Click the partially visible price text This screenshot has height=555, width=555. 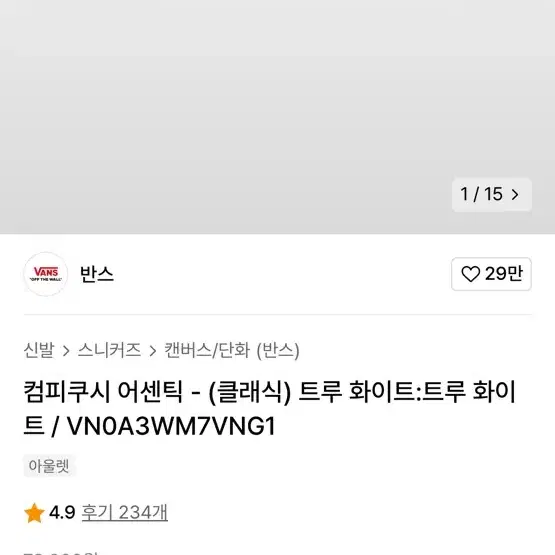tap(60, 553)
